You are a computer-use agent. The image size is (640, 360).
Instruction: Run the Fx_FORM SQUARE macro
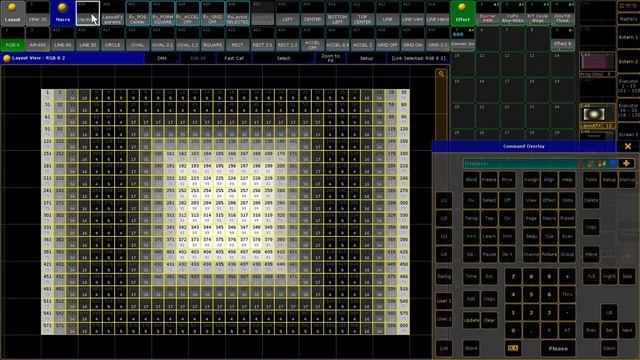162,13
